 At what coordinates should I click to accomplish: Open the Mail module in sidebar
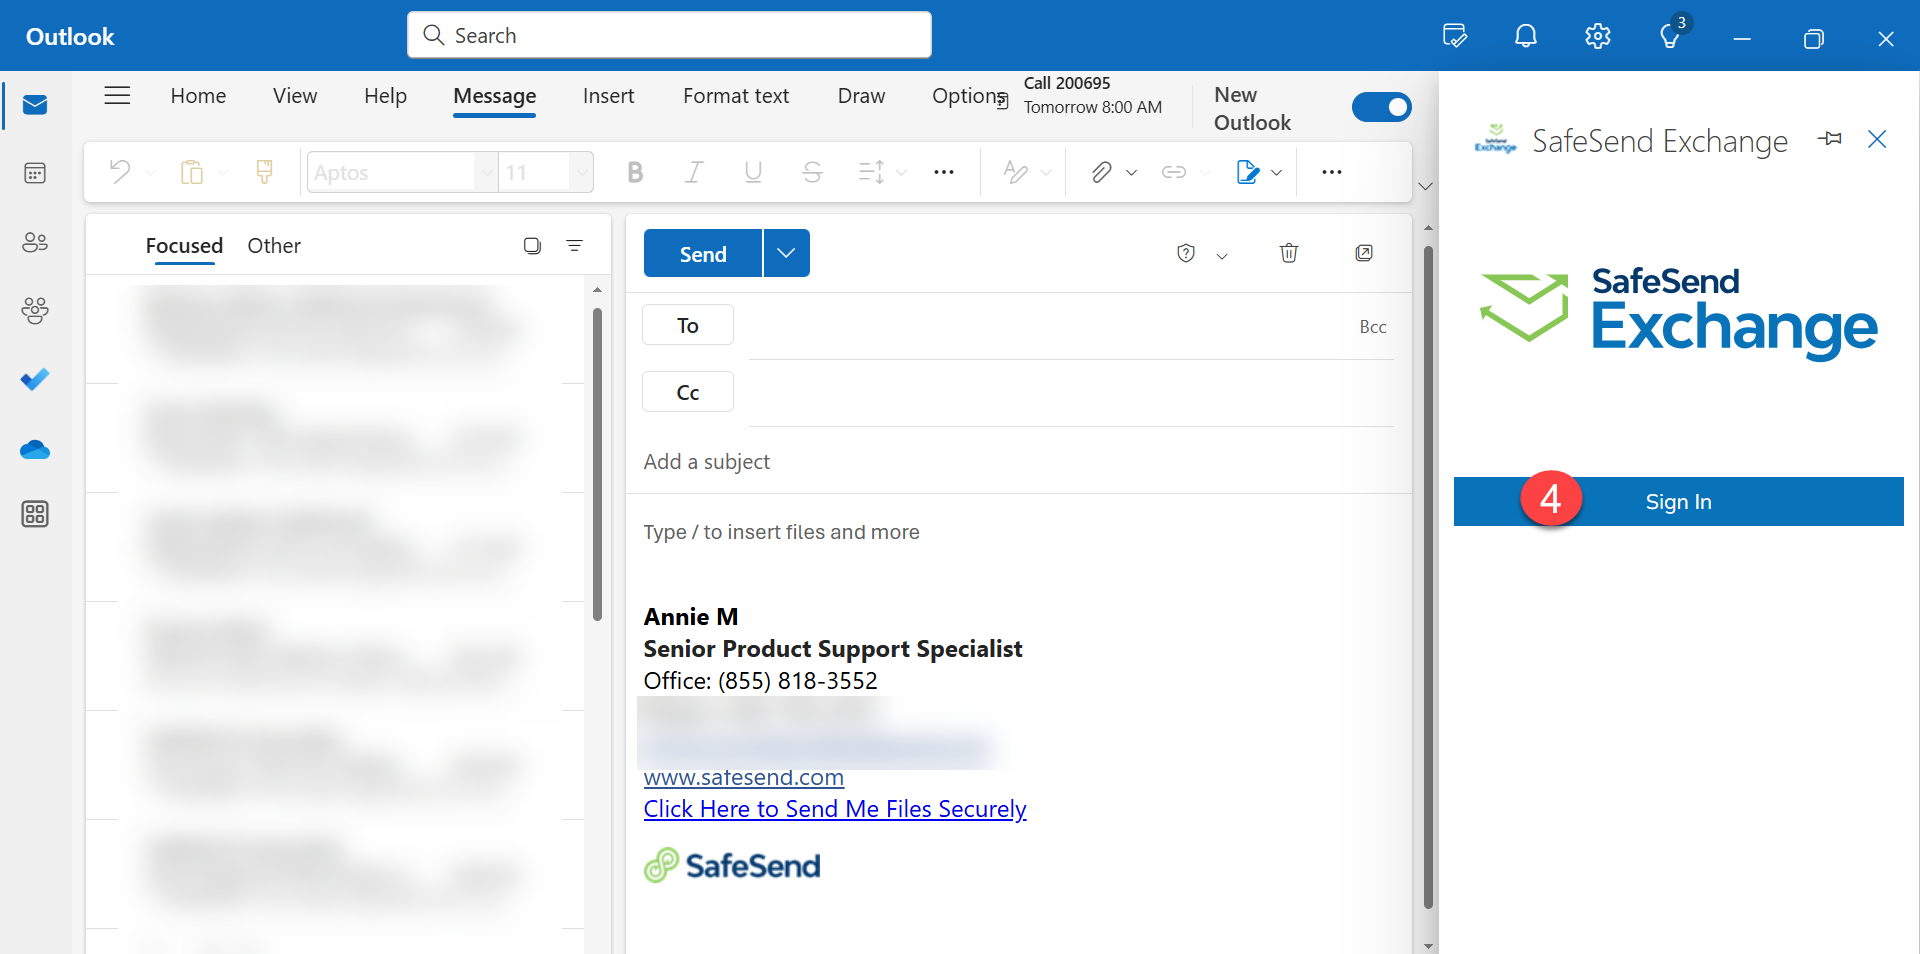(x=35, y=105)
